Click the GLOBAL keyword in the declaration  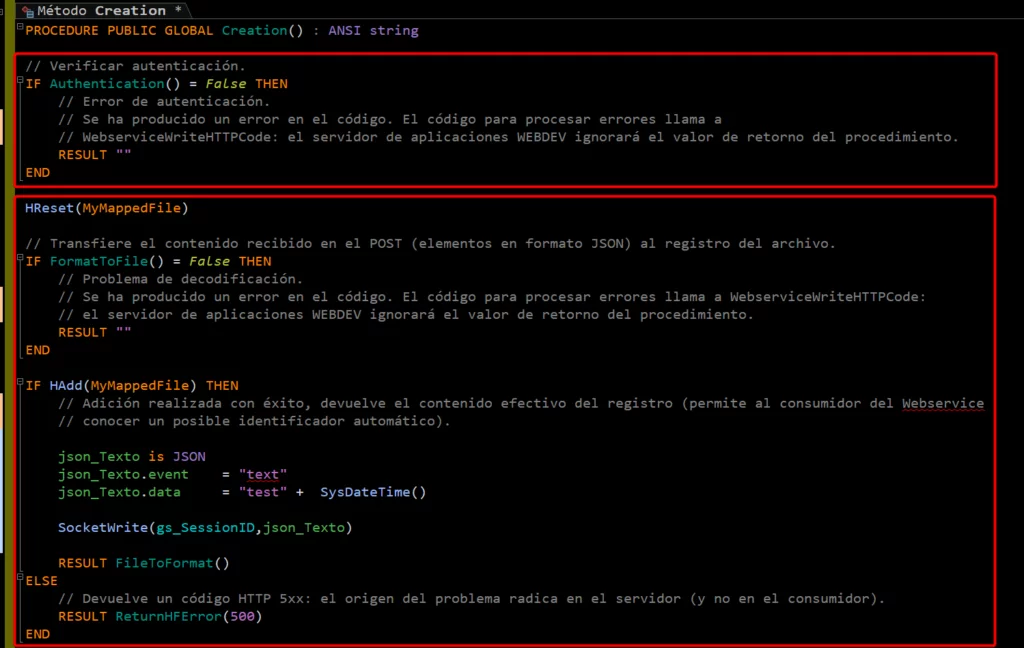pos(189,30)
